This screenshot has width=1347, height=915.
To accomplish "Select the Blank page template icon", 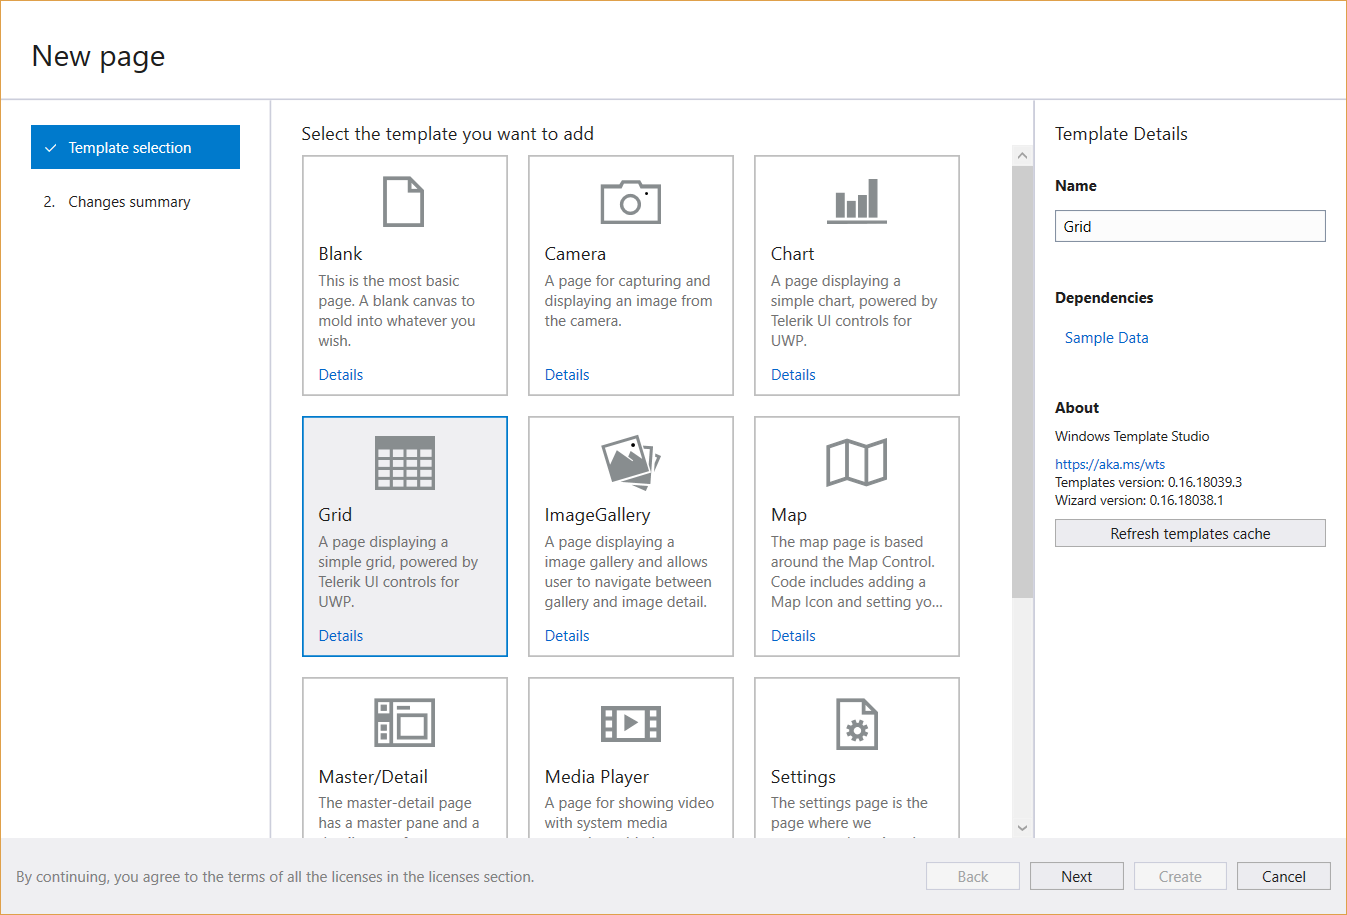I will click(x=404, y=201).
